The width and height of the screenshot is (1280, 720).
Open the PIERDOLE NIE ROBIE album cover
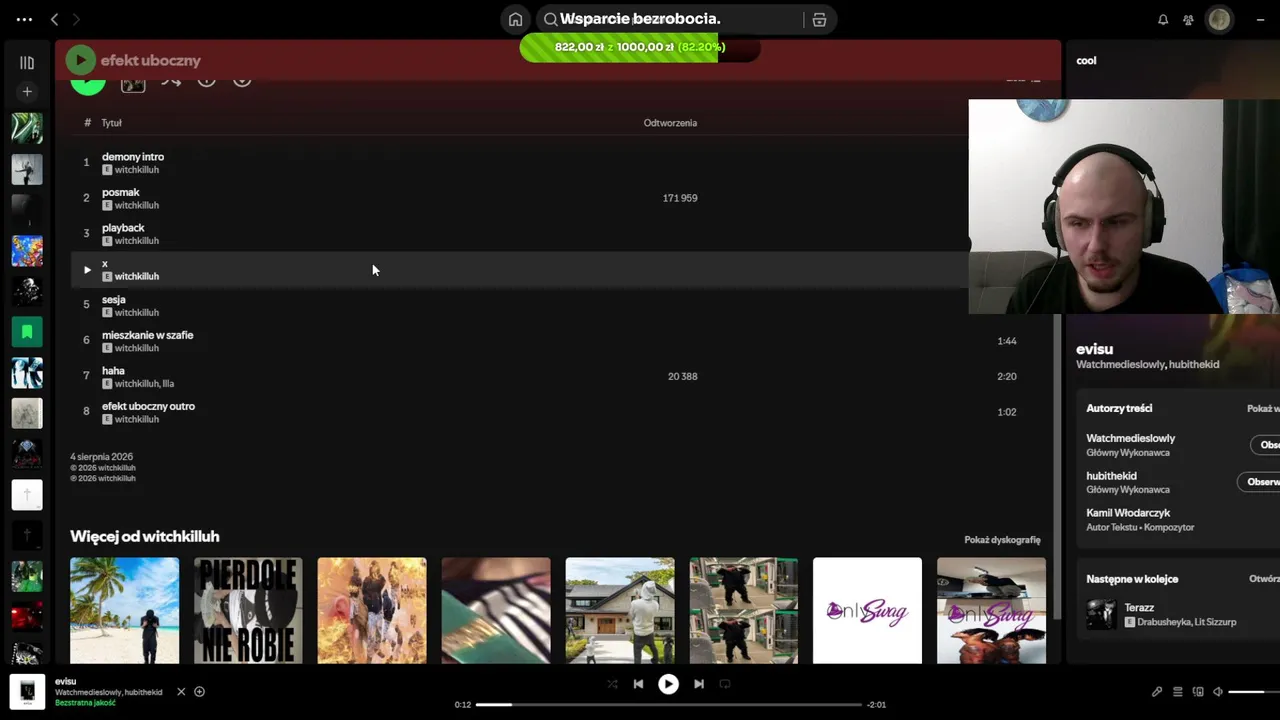pos(248,611)
